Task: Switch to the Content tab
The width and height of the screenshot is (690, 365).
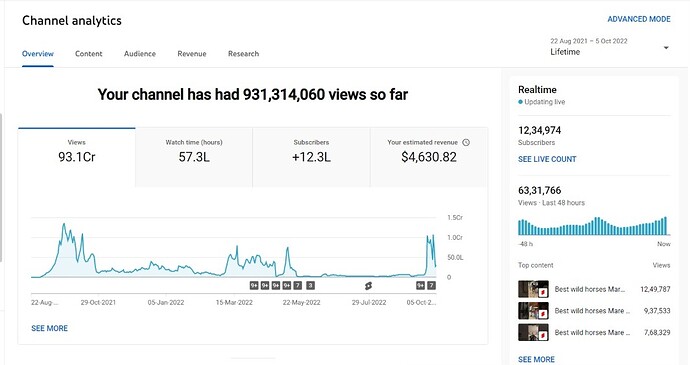Action: click(x=88, y=54)
